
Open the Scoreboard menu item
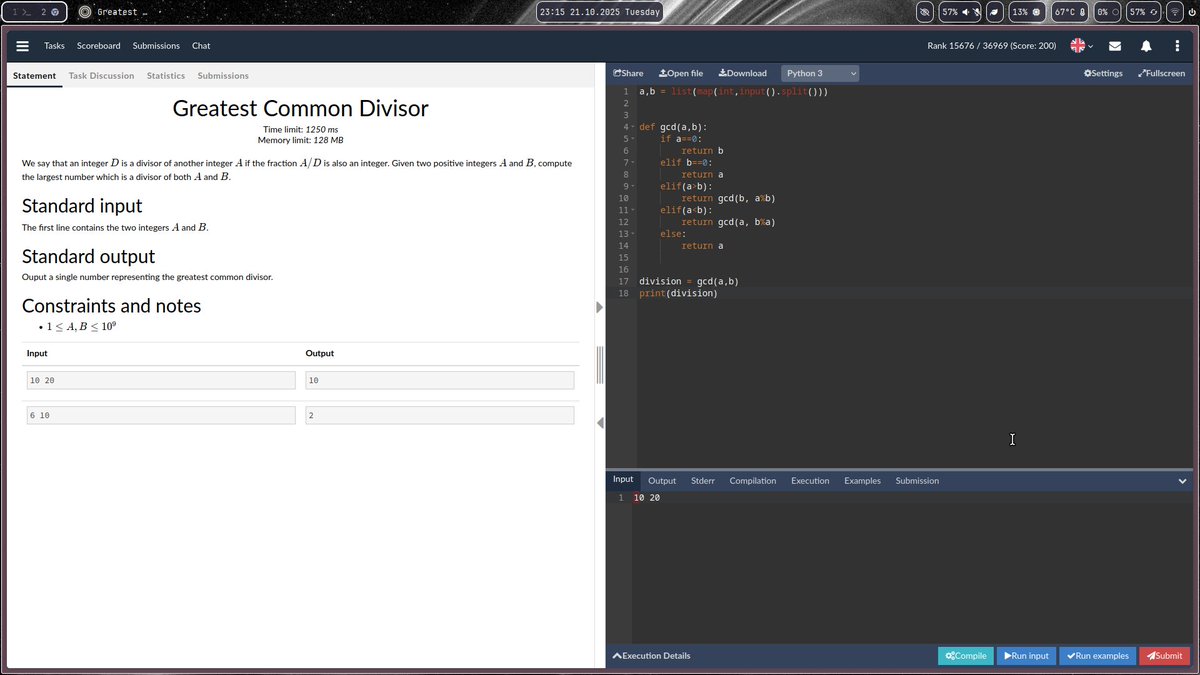tap(98, 45)
